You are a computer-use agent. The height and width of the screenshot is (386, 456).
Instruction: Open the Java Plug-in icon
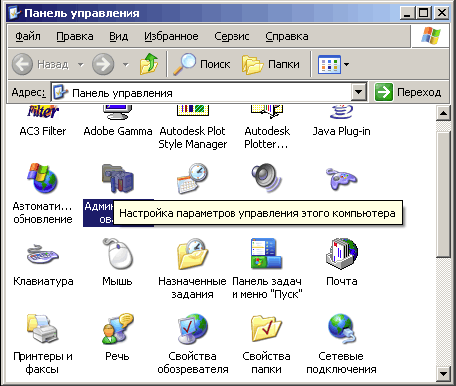[341, 112]
